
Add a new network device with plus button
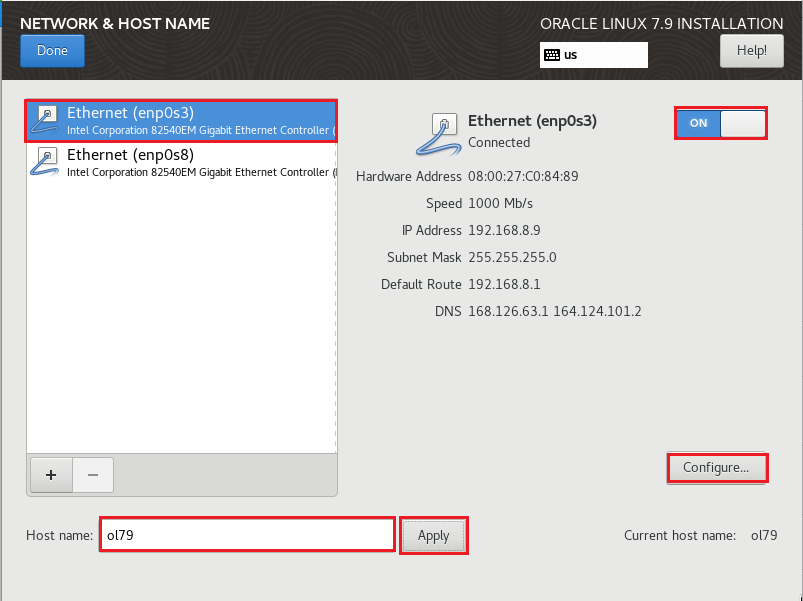[51, 475]
